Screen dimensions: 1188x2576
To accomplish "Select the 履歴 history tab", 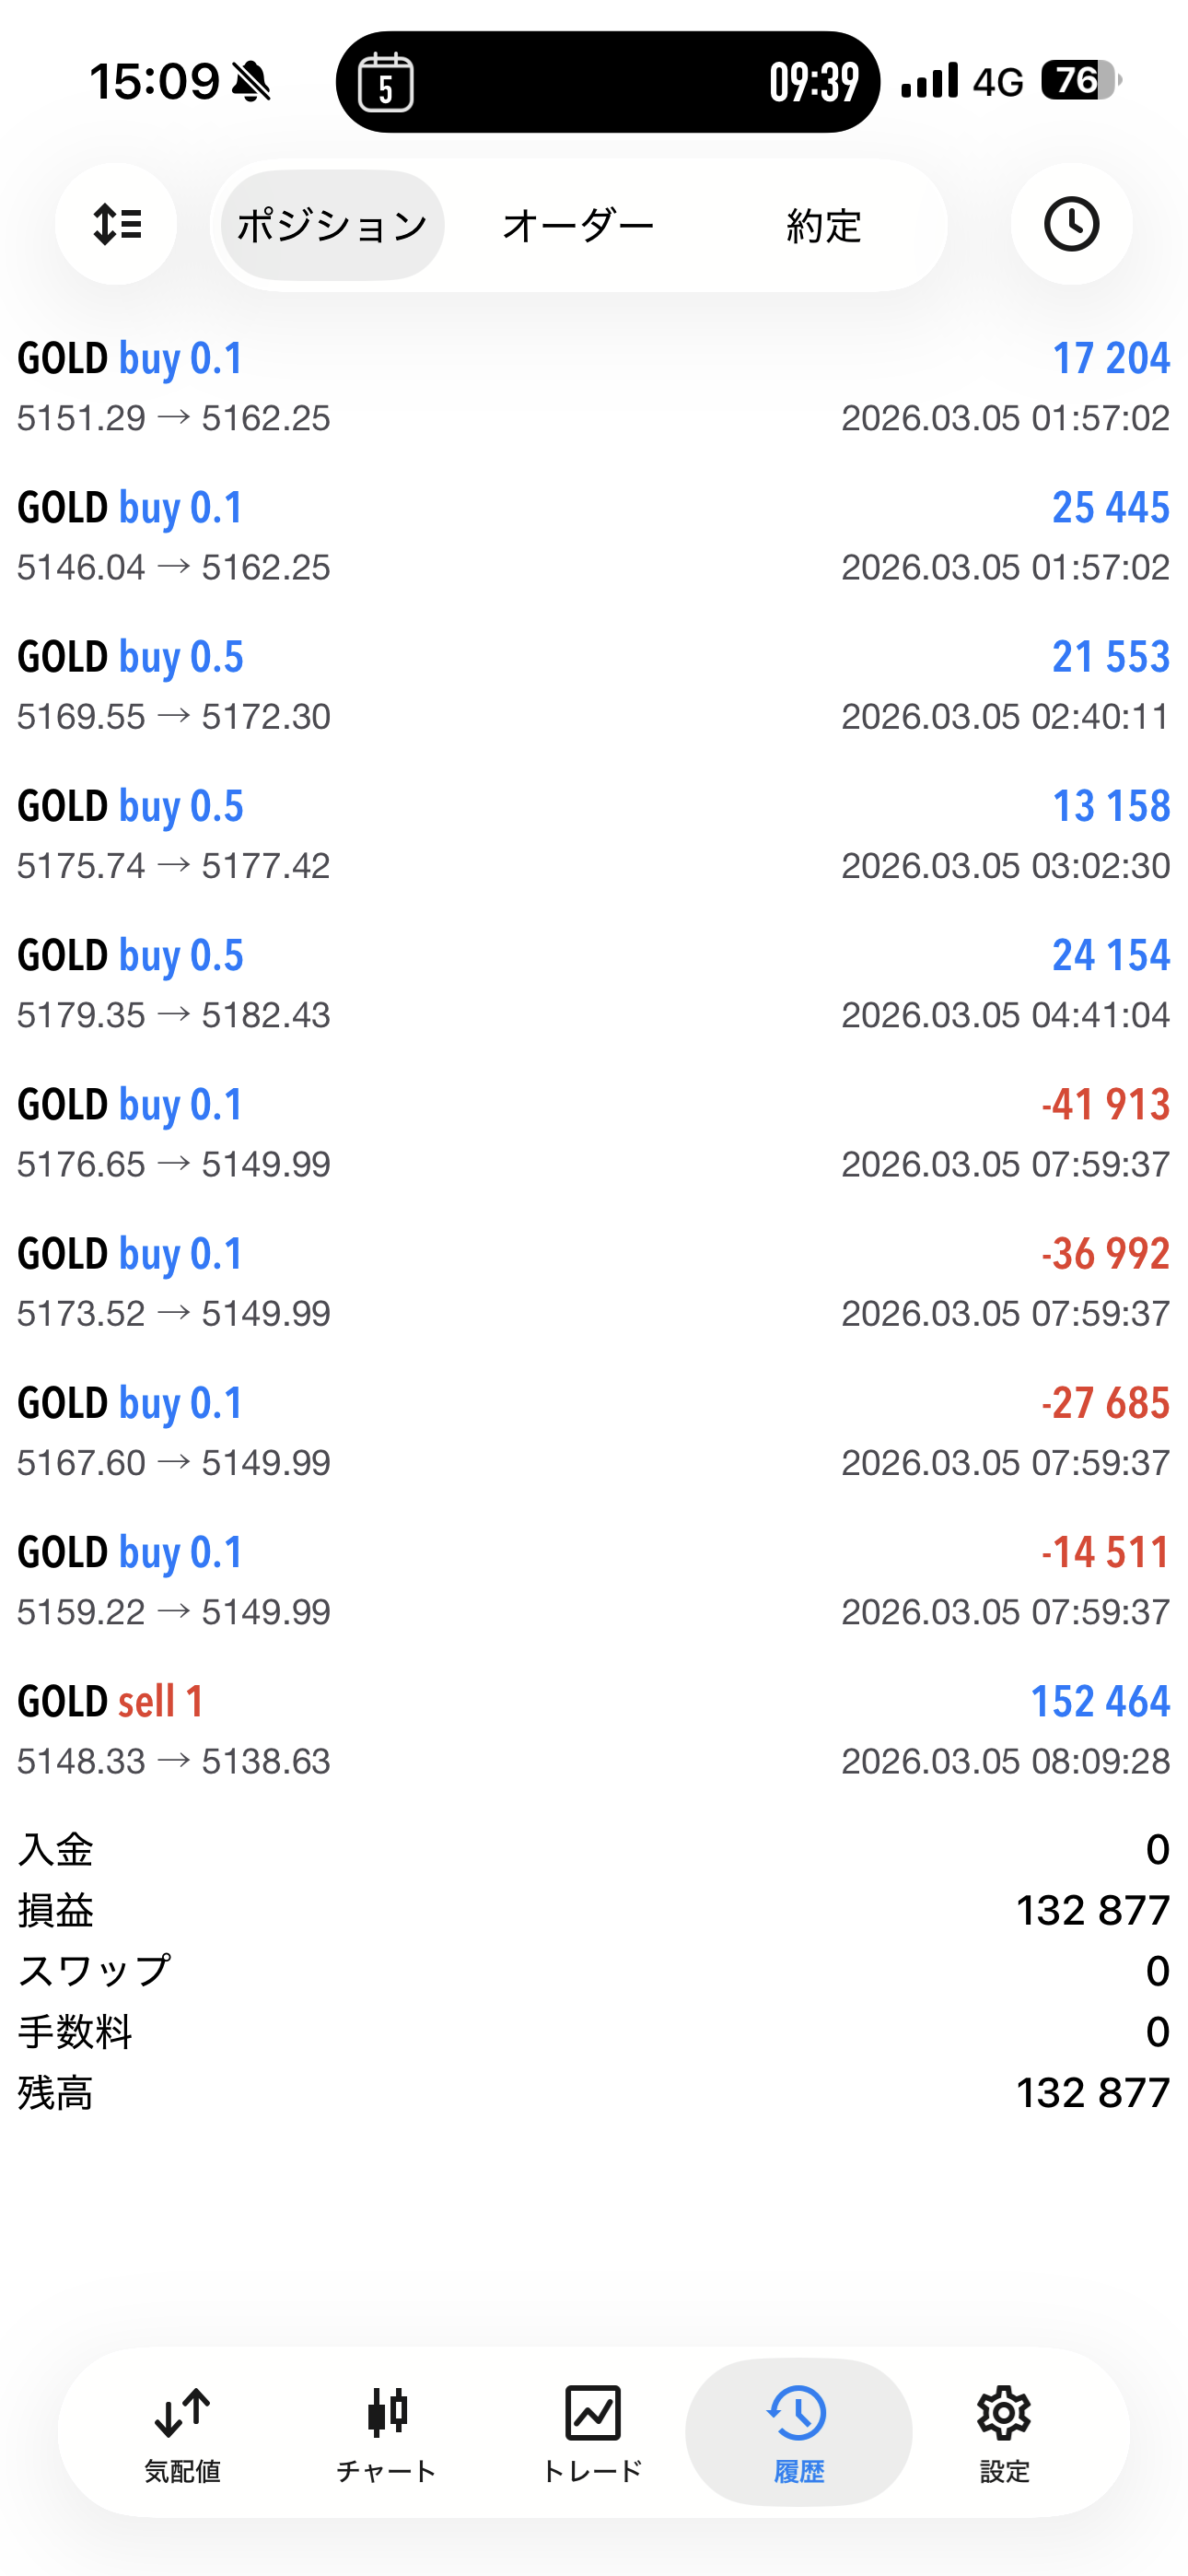I will (x=798, y=2432).
